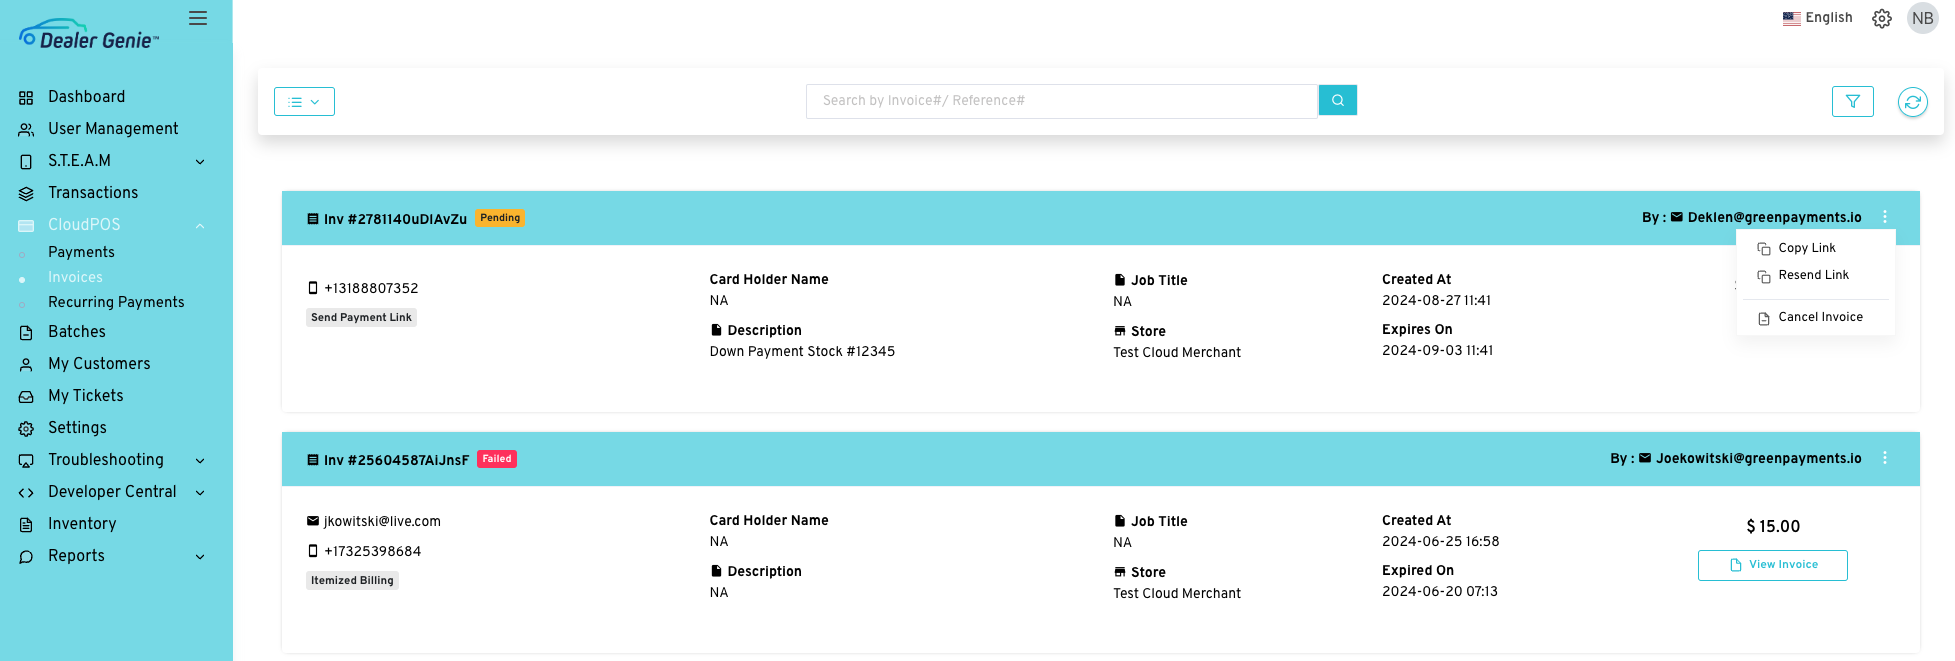Click Joekowitski@greenpayments.io creator email
The width and height of the screenshot is (1955, 661).
point(1758,458)
